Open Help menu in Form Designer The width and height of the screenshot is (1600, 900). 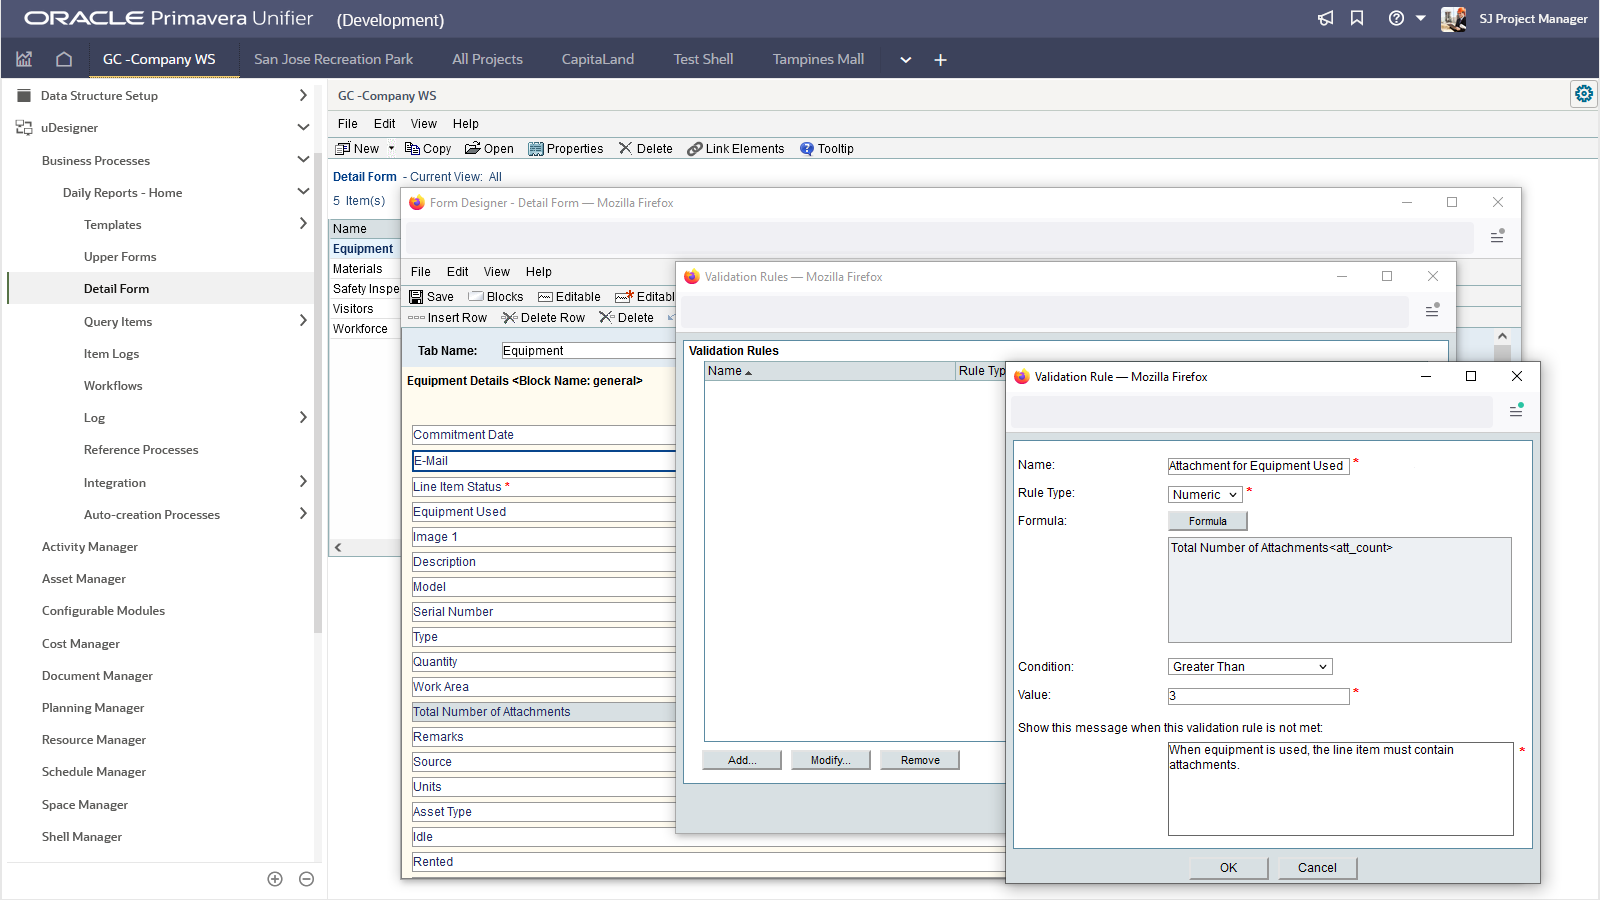tap(539, 271)
